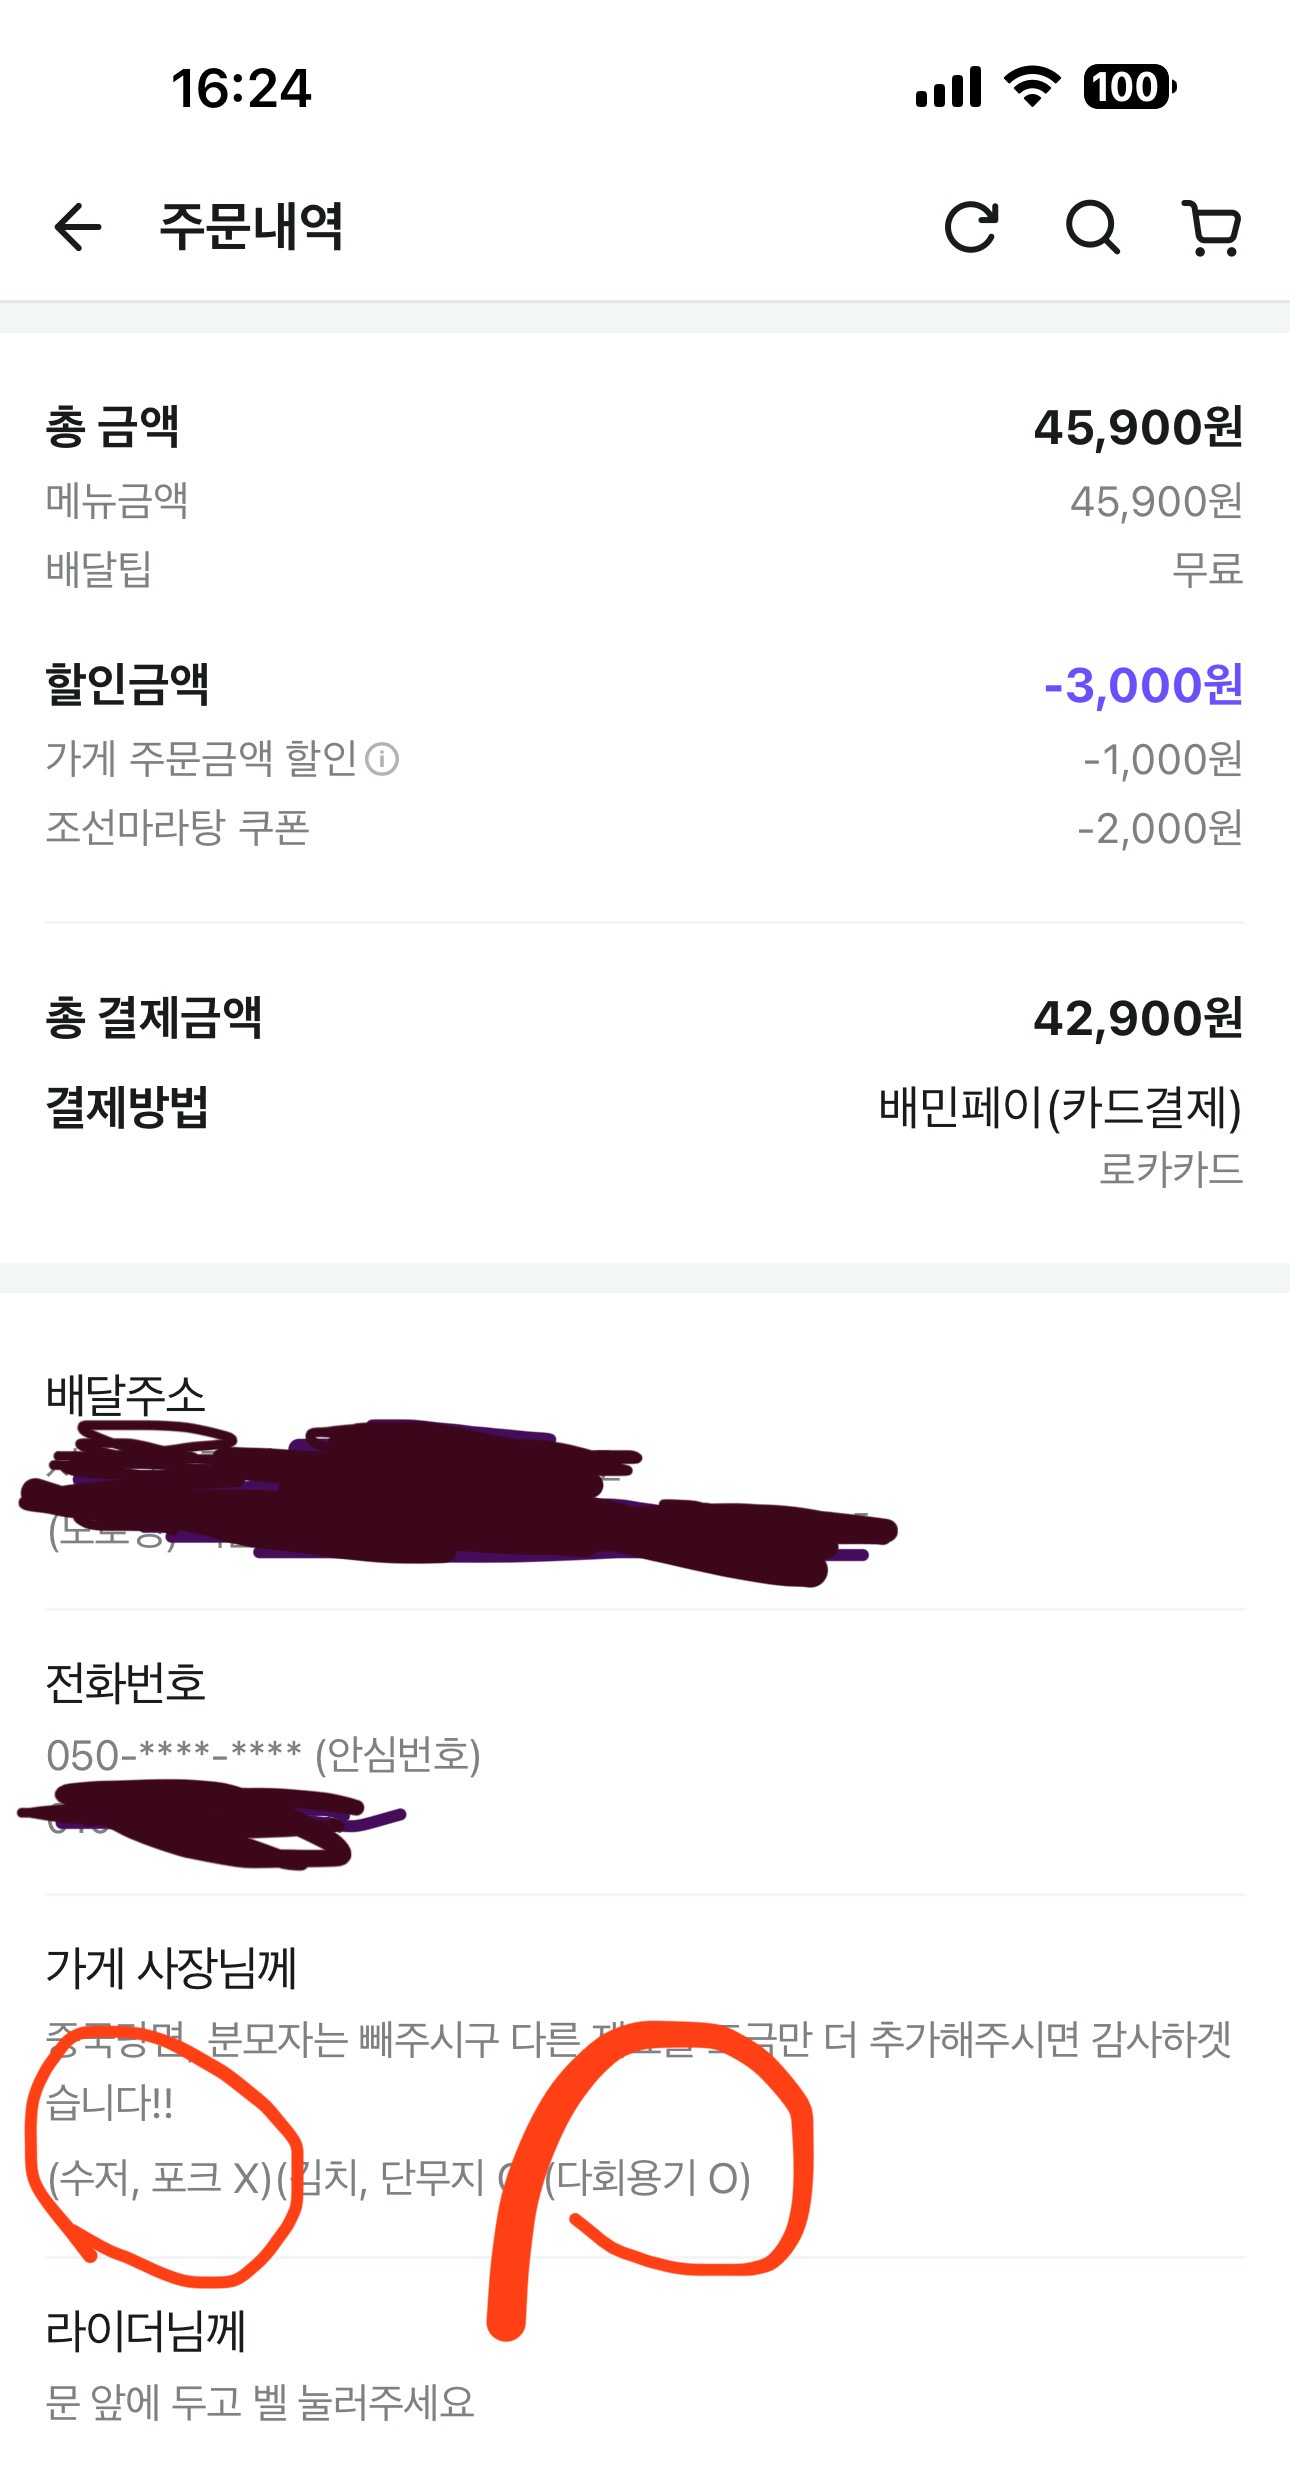1290x2487 pixels.
Task: Tap the battery indicator showing 100
Action: pyautogui.click(x=1129, y=87)
